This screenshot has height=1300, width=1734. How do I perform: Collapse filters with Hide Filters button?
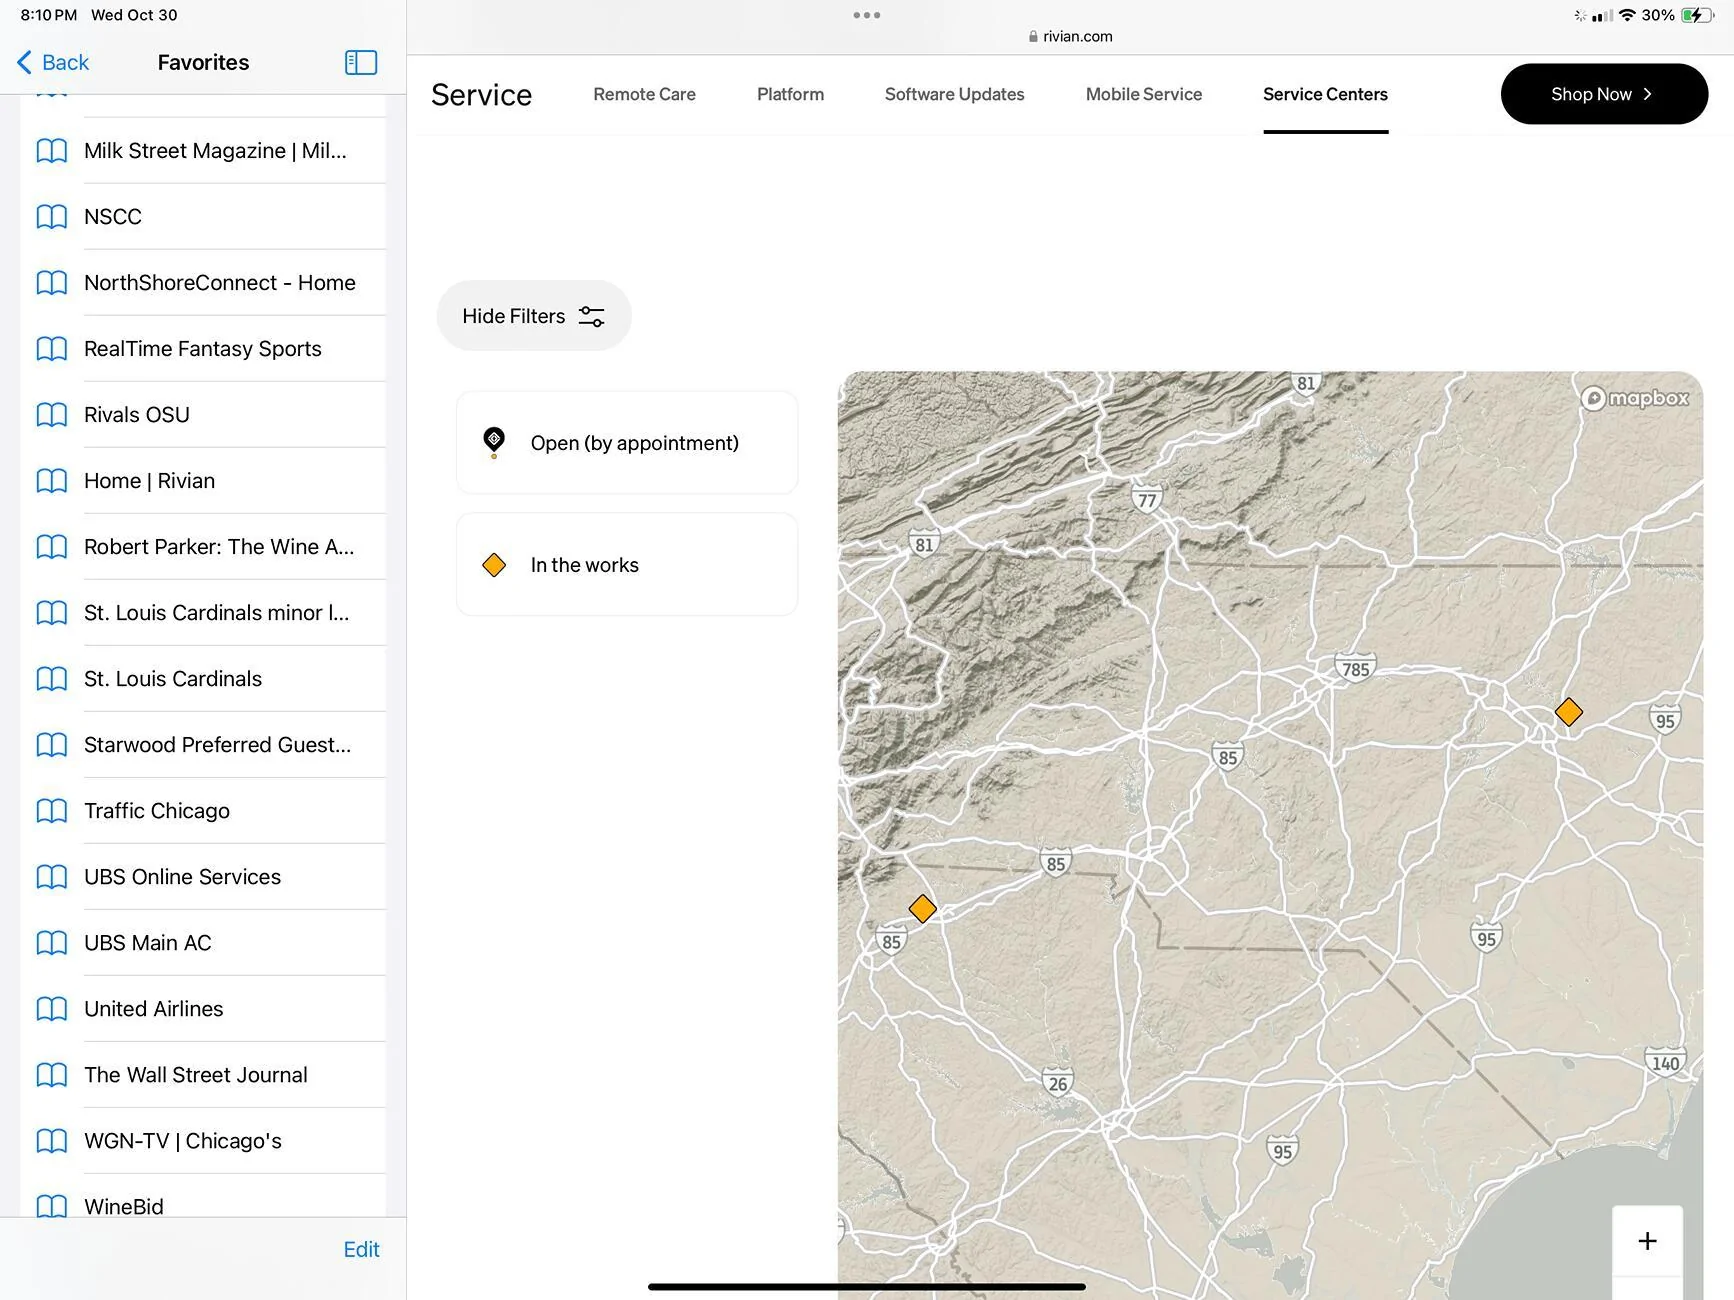[x=534, y=316]
